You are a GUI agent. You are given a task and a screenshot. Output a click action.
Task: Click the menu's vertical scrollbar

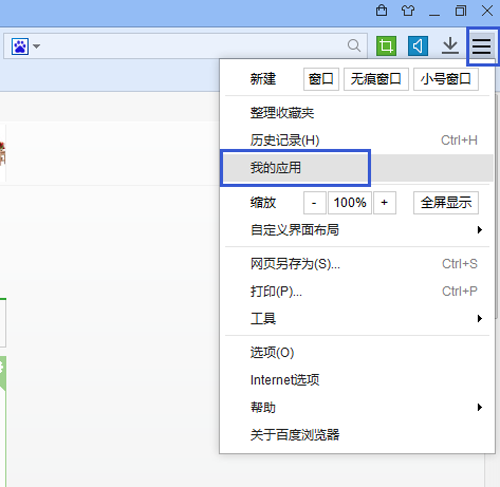[x=497, y=207]
